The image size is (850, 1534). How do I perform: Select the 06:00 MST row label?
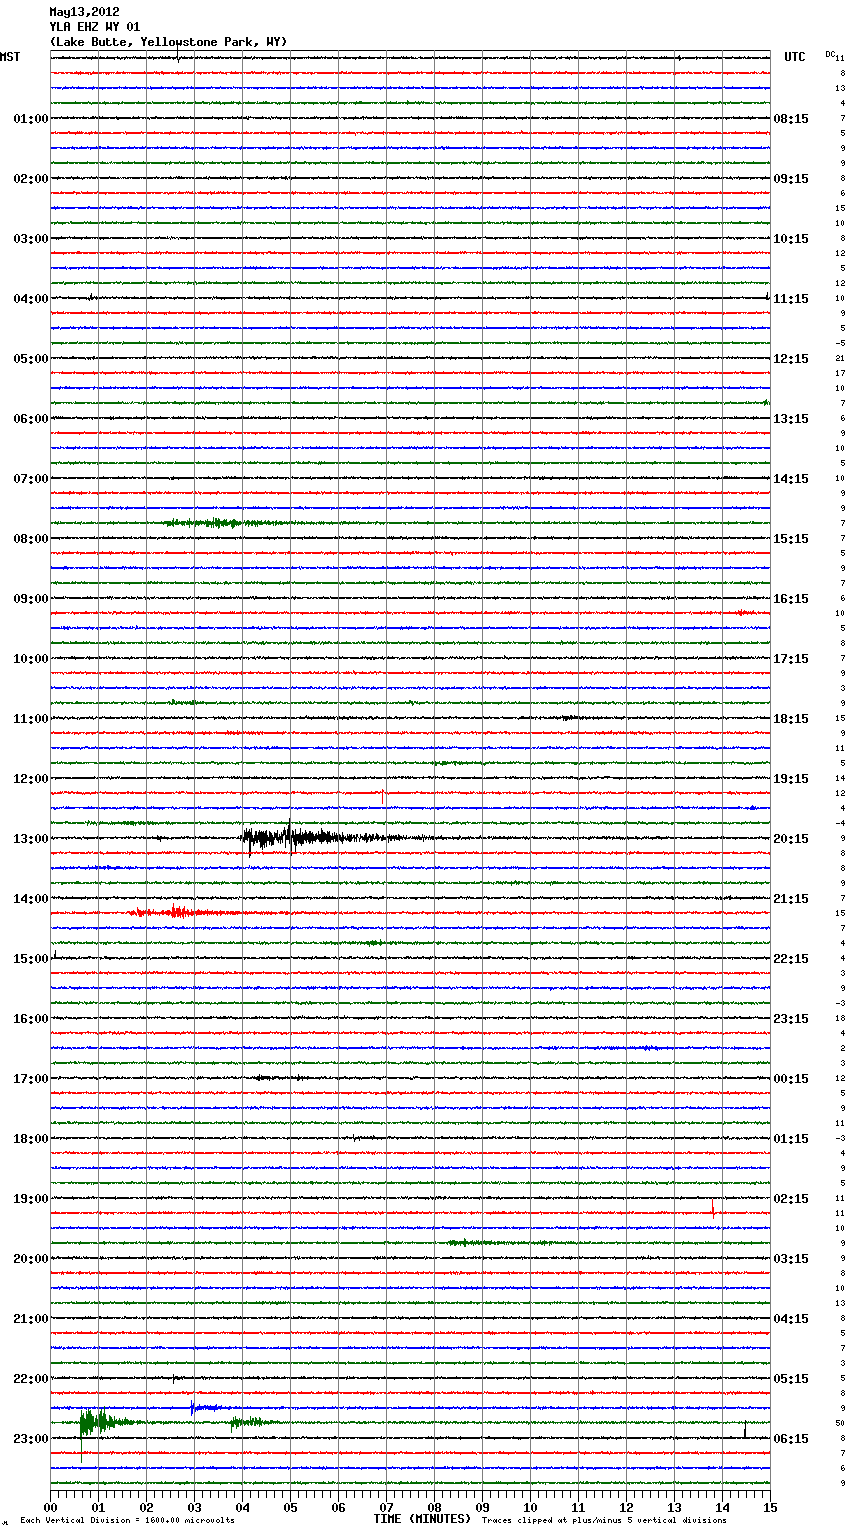pos(31,419)
